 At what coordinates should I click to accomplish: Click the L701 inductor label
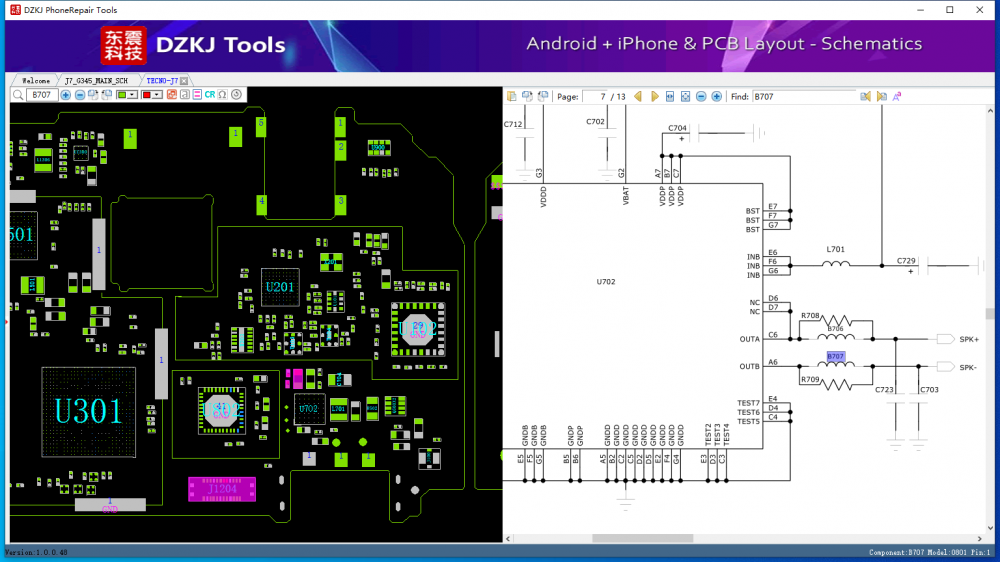tap(835, 249)
